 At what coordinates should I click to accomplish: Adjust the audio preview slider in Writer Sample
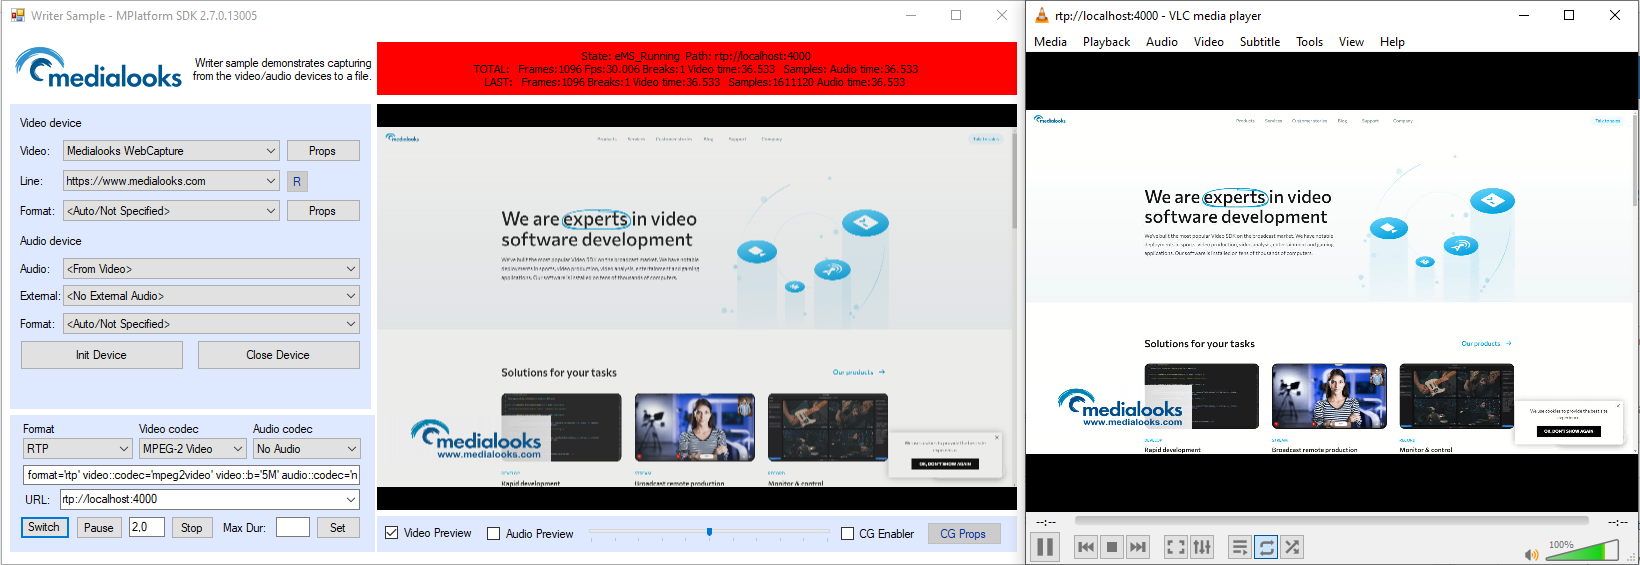coord(709,533)
